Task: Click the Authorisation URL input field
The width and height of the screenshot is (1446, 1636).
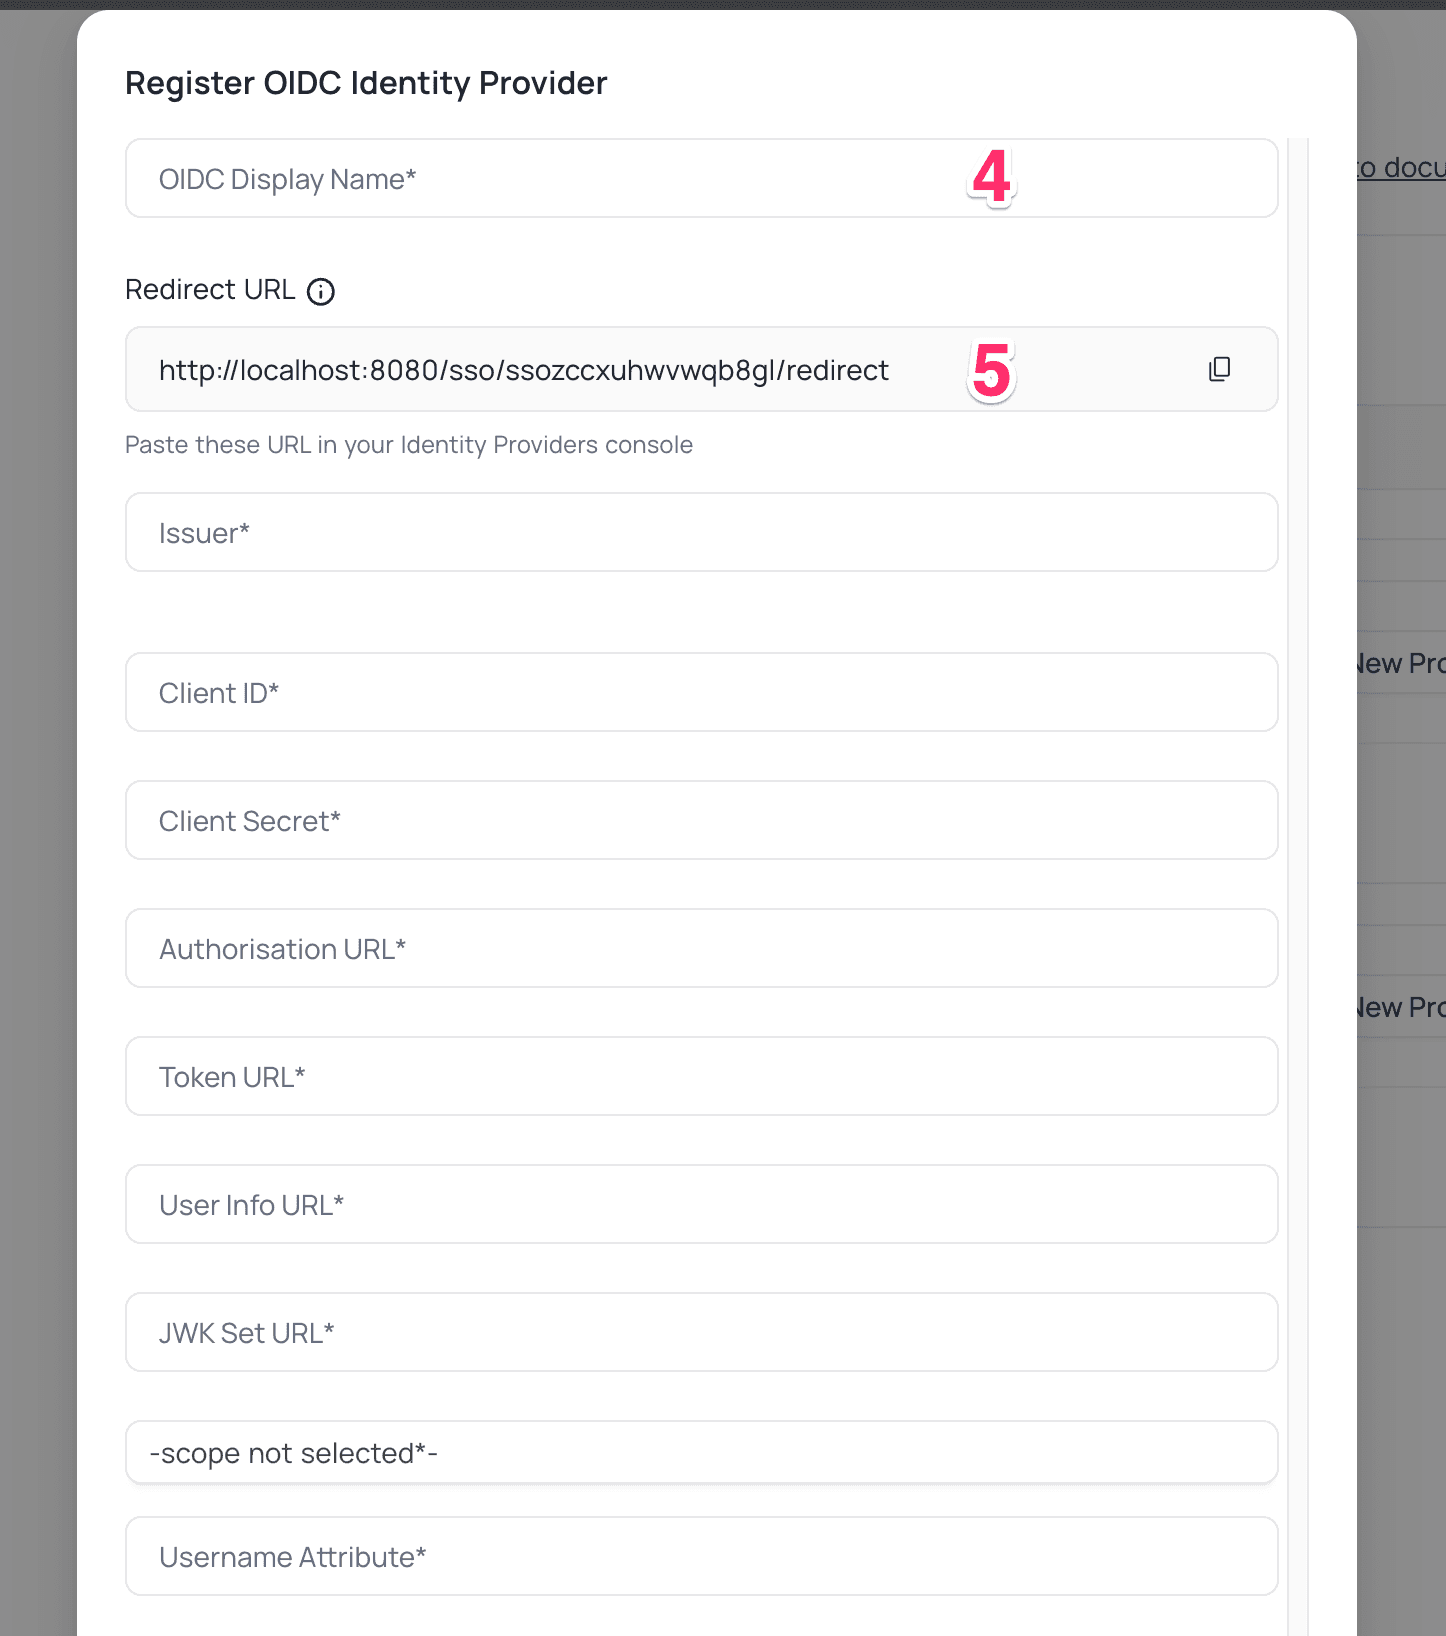Action: [700, 948]
